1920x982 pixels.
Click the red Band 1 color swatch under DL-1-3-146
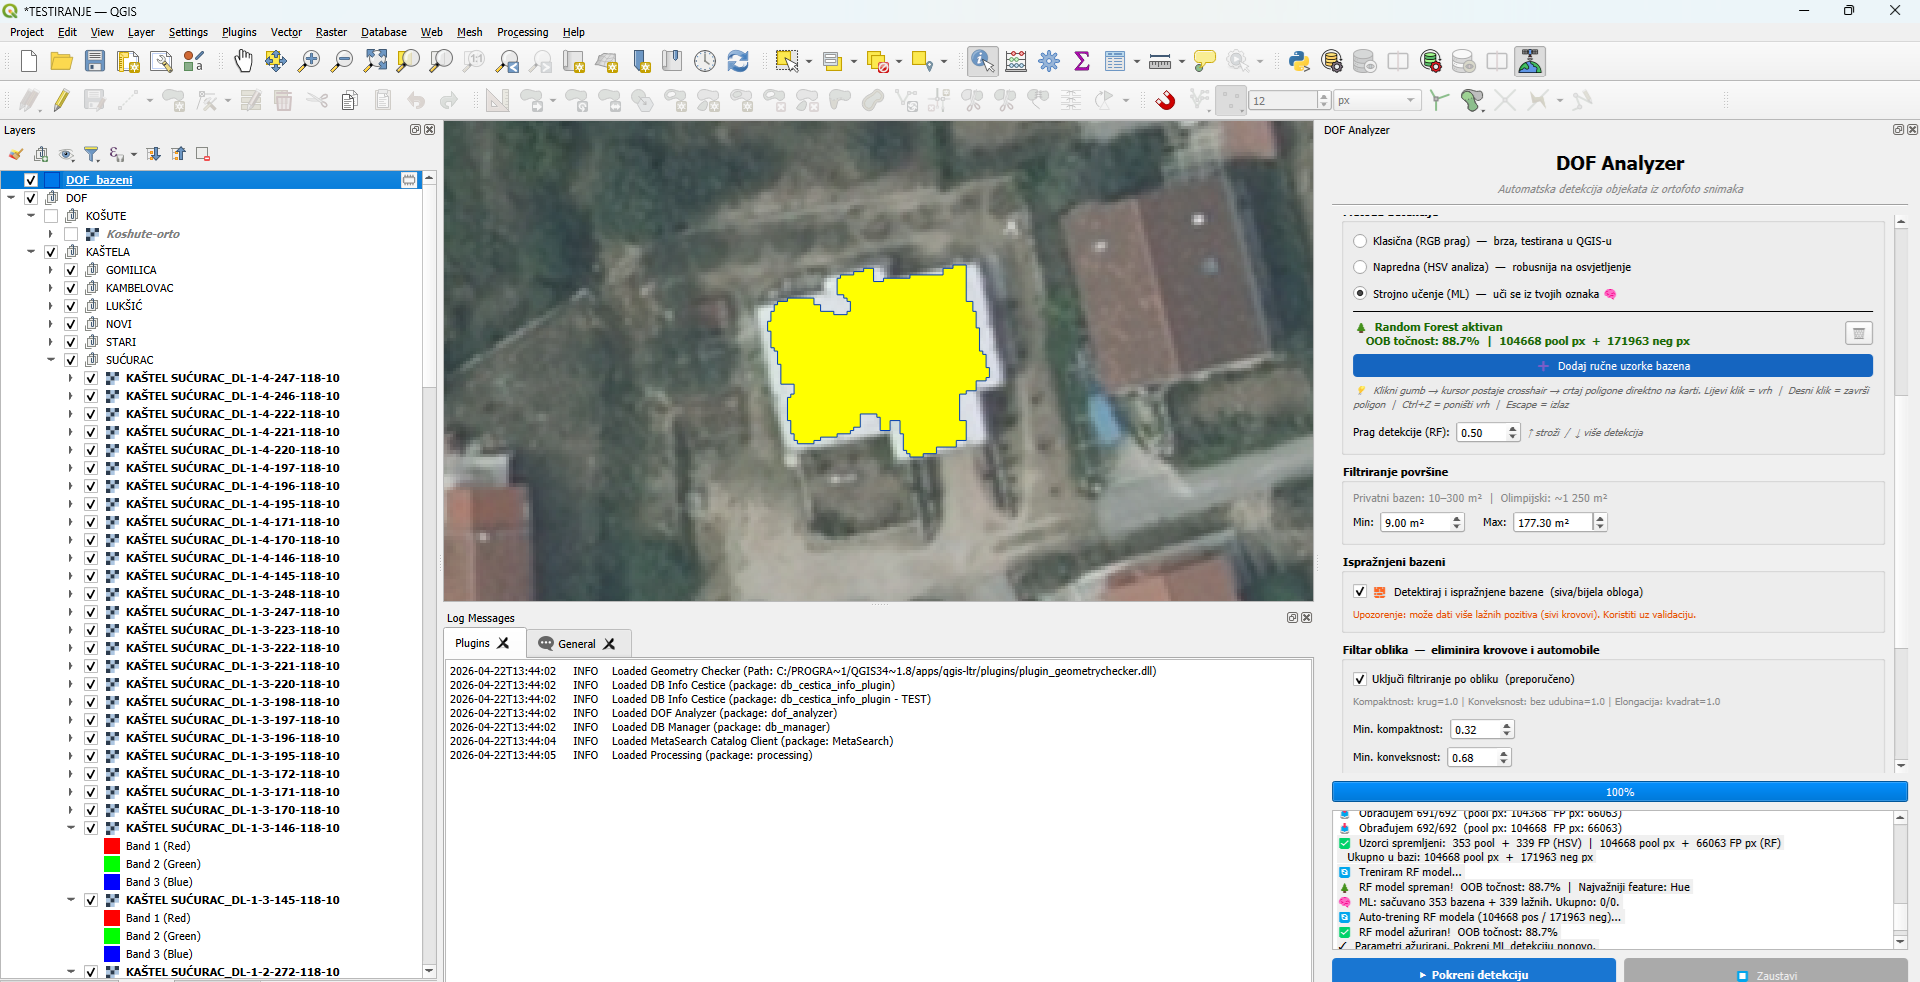[112, 846]
